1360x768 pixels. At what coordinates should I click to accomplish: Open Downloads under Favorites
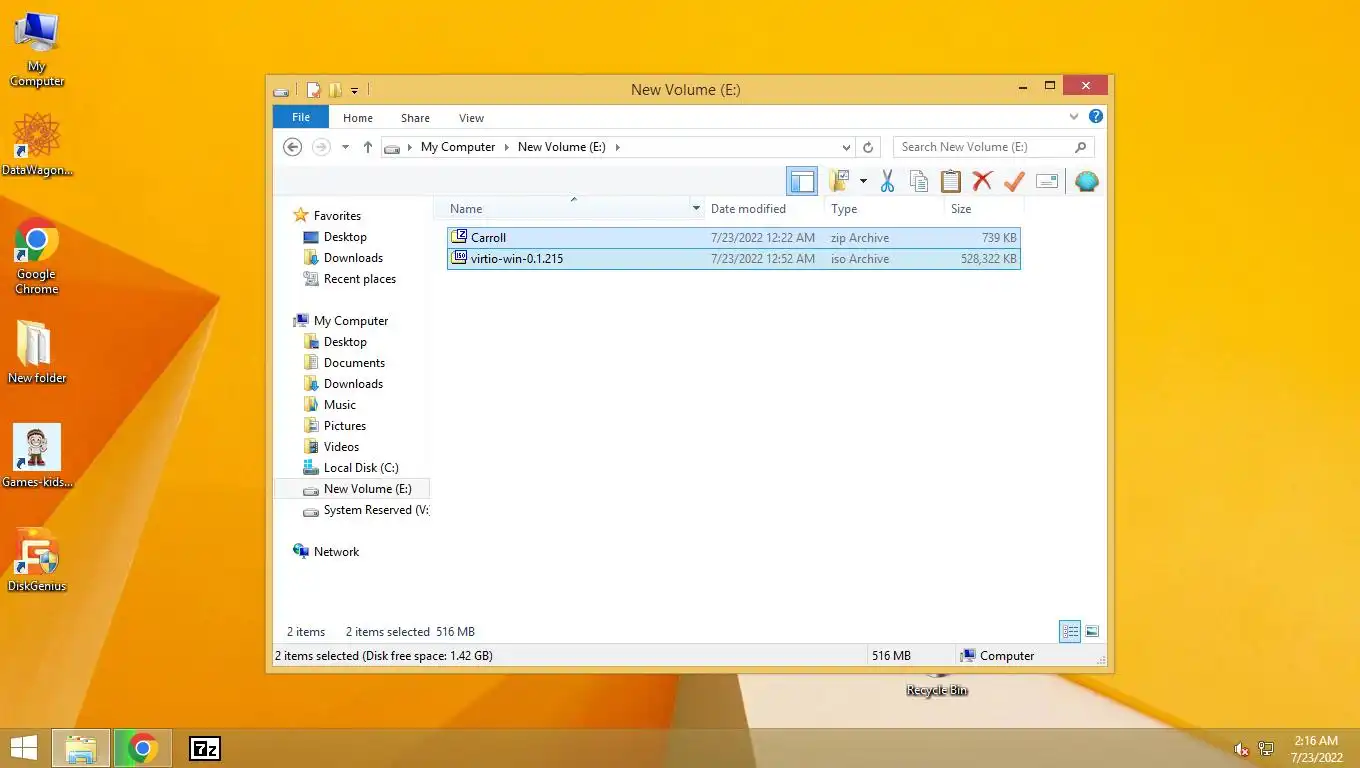pyautogui.click(x=353, y=258)
